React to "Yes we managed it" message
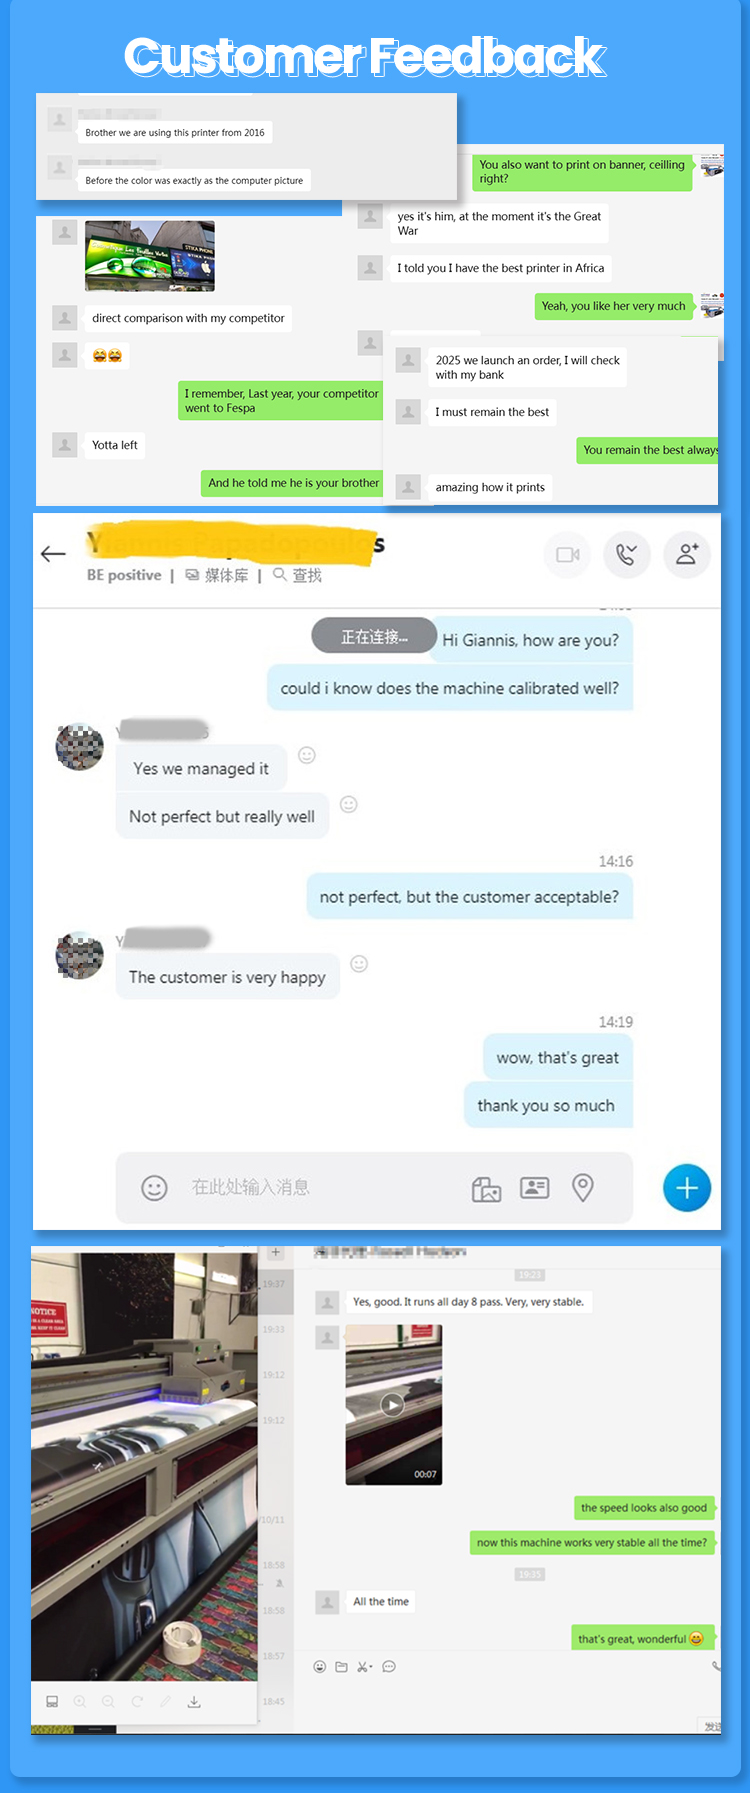The image size is (750, 1793). [x=307, y=755]
